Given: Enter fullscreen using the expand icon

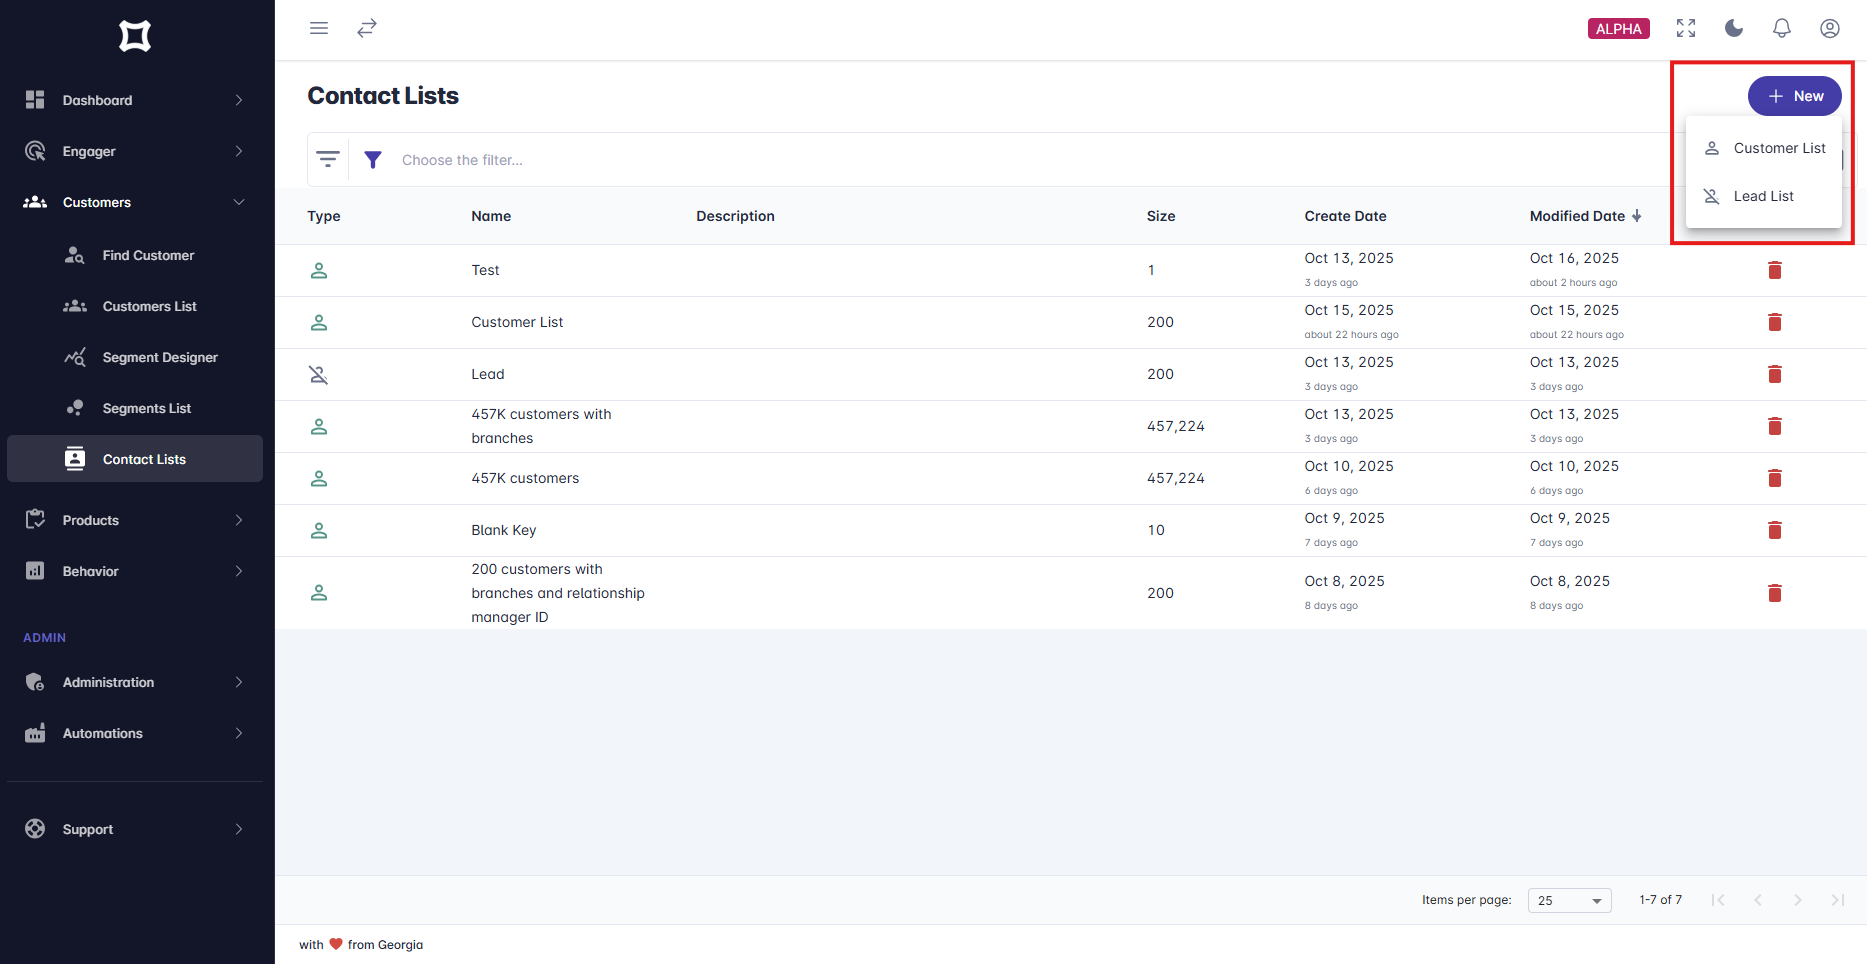Looking at the screenshot, I should pos(1685,28).
